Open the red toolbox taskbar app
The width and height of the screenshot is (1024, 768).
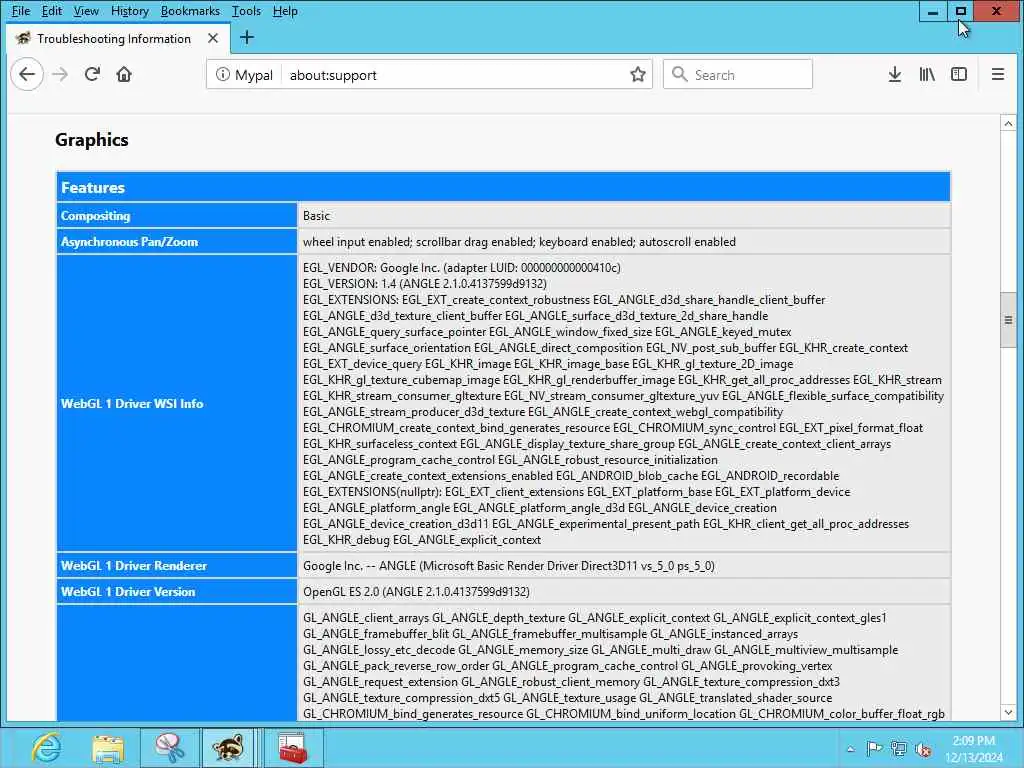[x=292, y=748]
